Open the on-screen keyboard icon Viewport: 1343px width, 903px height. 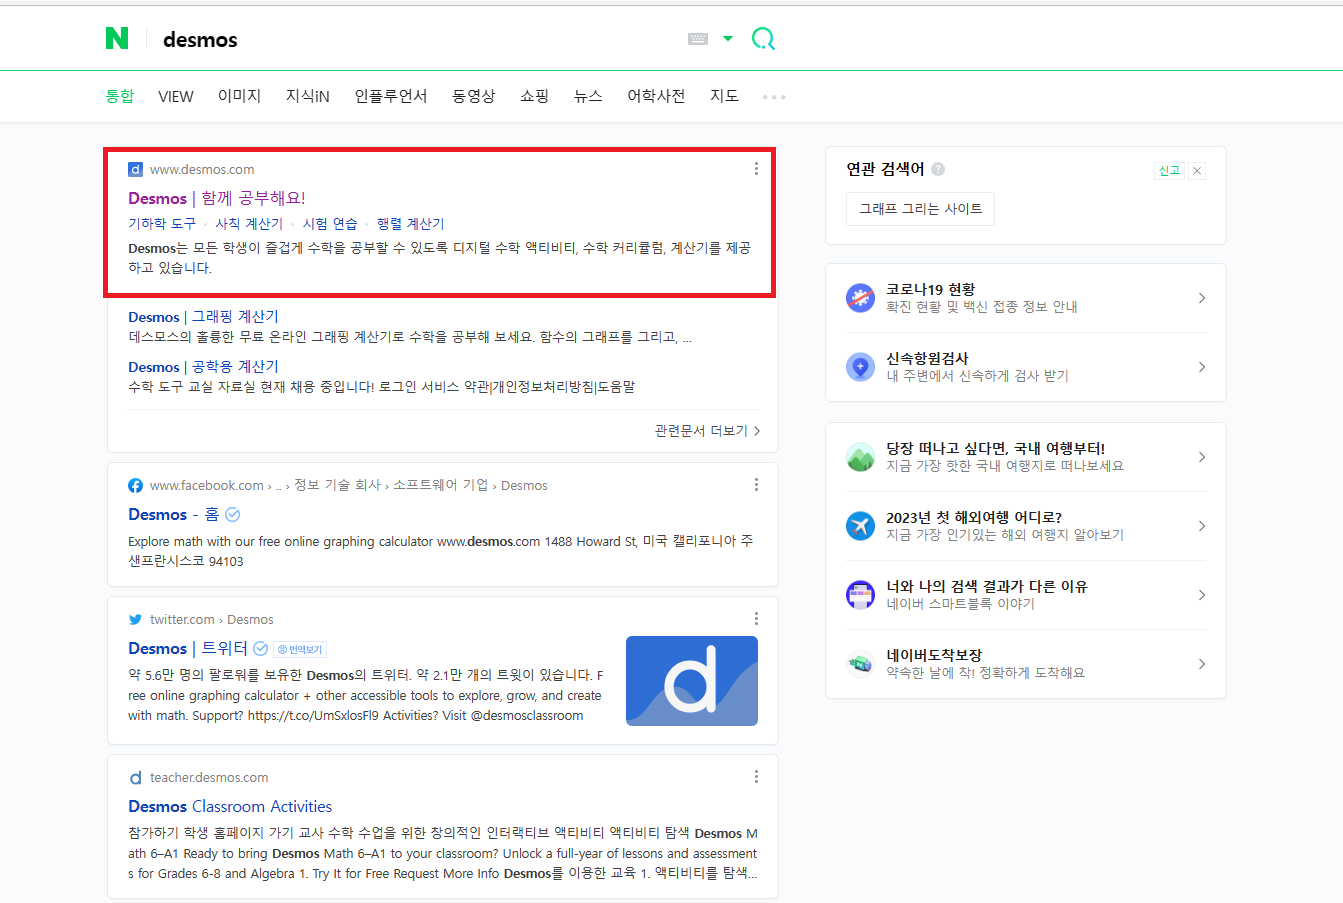point(698,39)
